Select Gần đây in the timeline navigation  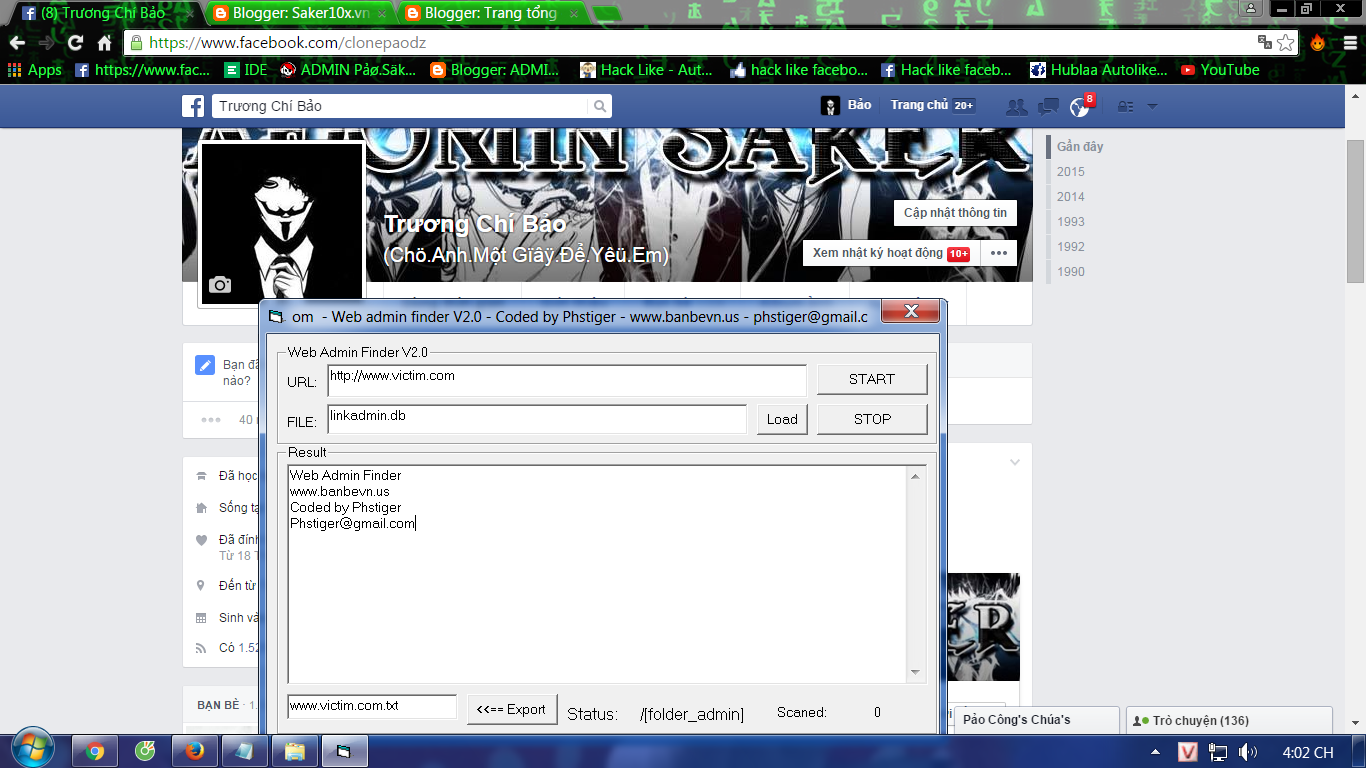(x=1080, y=147)
